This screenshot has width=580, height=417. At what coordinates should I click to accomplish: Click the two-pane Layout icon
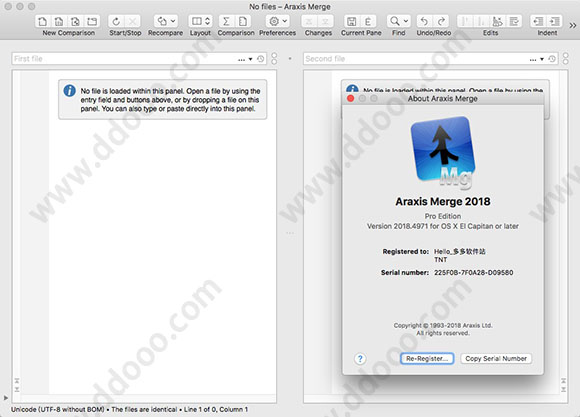(x=197, y=21)
